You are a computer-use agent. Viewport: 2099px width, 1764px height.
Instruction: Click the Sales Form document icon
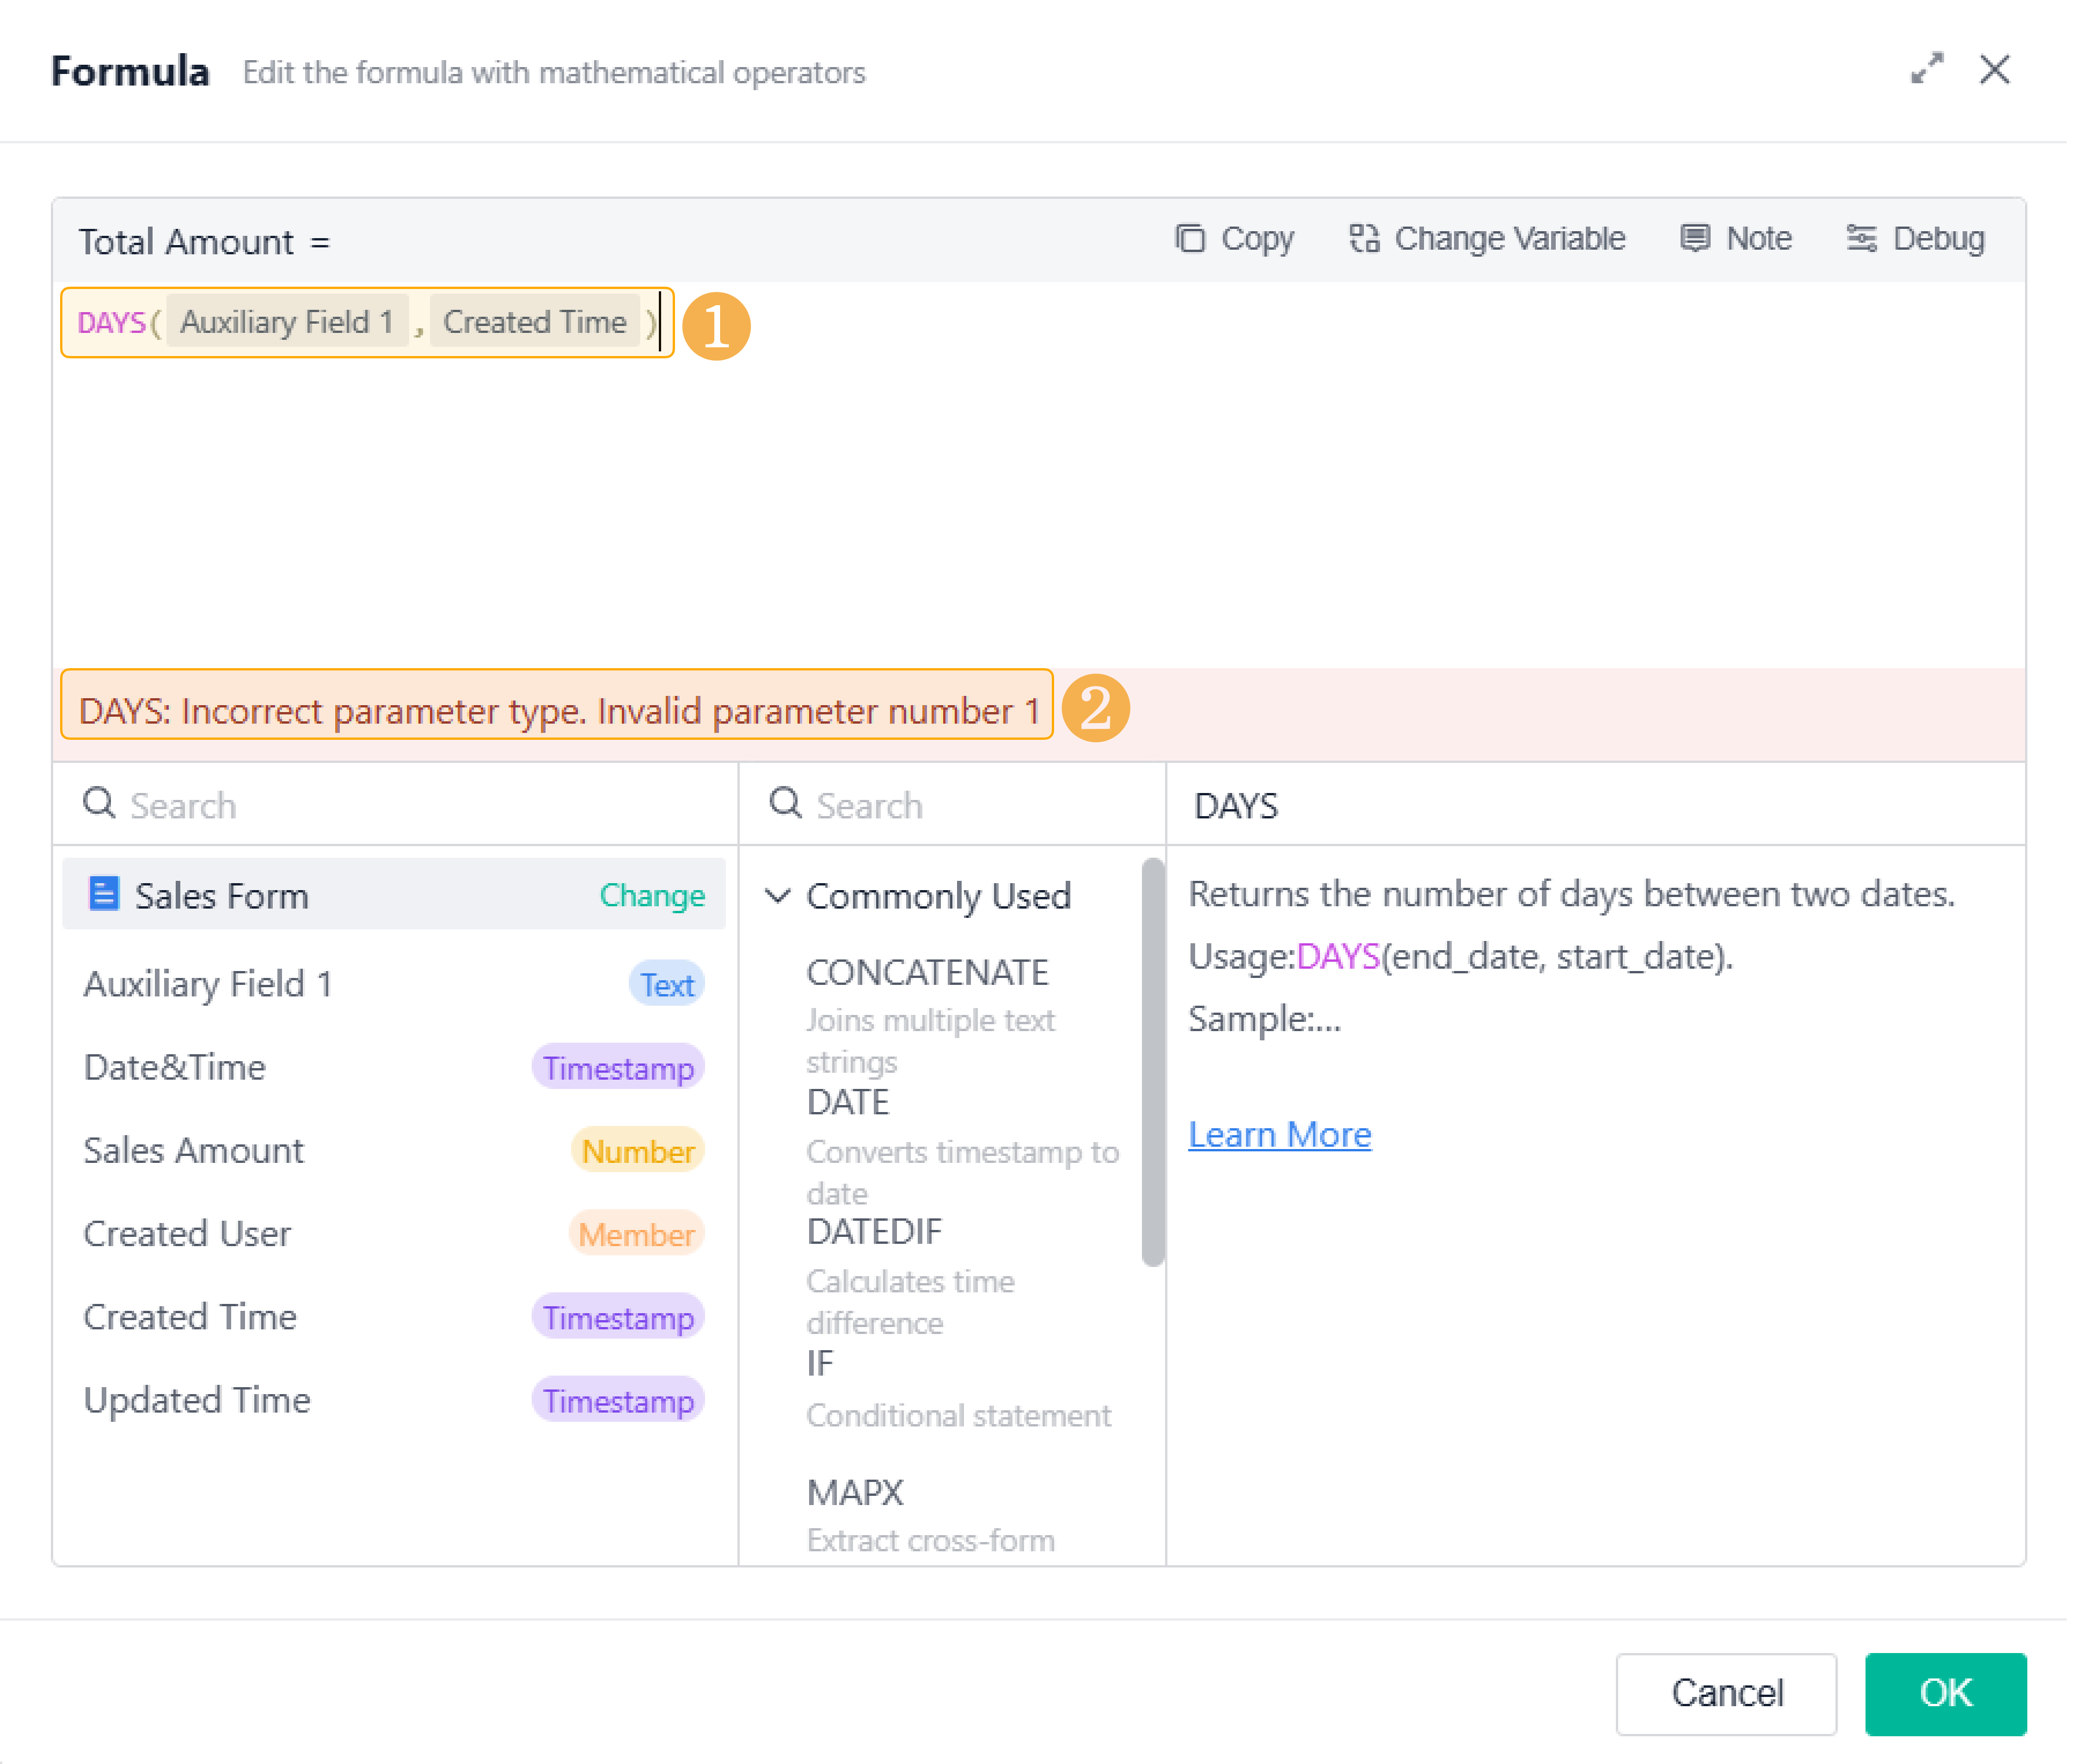click(x=104, y=893)
